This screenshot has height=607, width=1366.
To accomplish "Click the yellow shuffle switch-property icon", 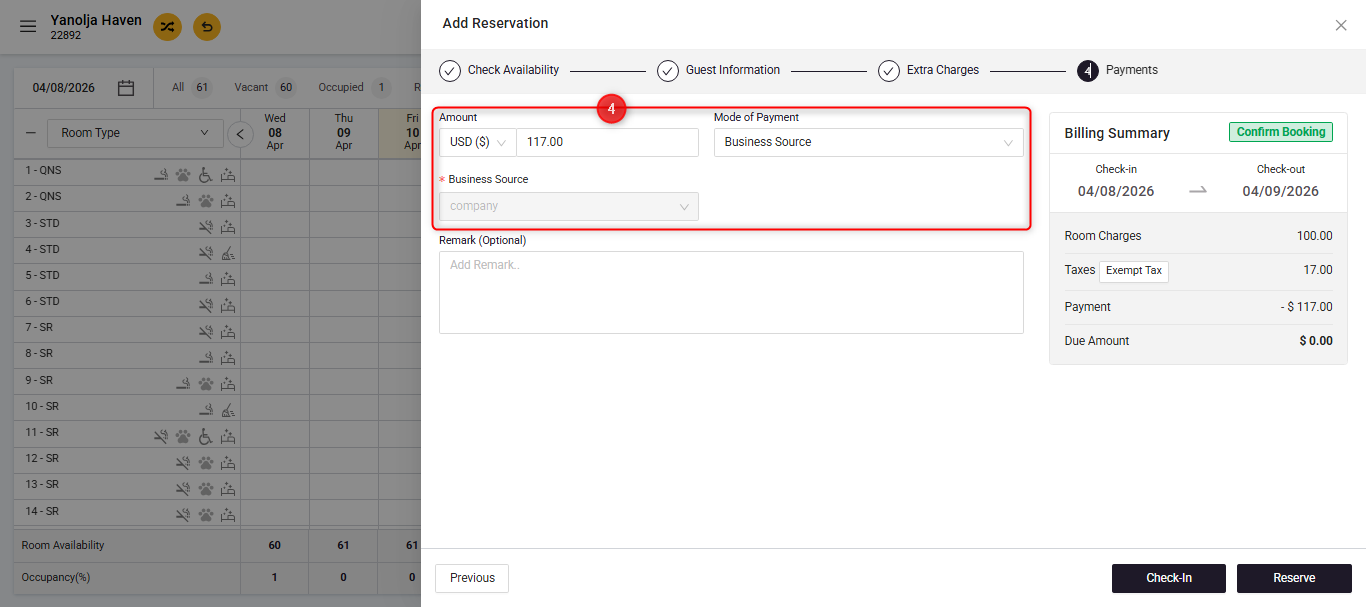I will [x=167, y=27].
